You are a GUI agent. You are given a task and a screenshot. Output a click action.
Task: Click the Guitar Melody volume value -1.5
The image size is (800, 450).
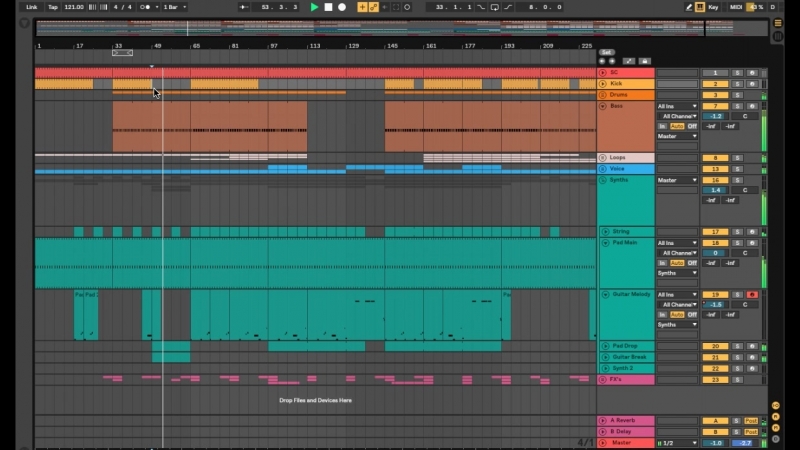(x=715, y=305)
